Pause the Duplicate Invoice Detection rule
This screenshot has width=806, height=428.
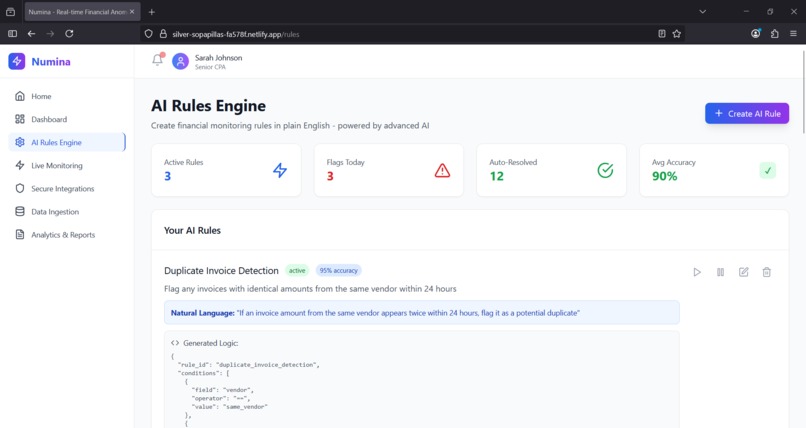pos(720,272)
